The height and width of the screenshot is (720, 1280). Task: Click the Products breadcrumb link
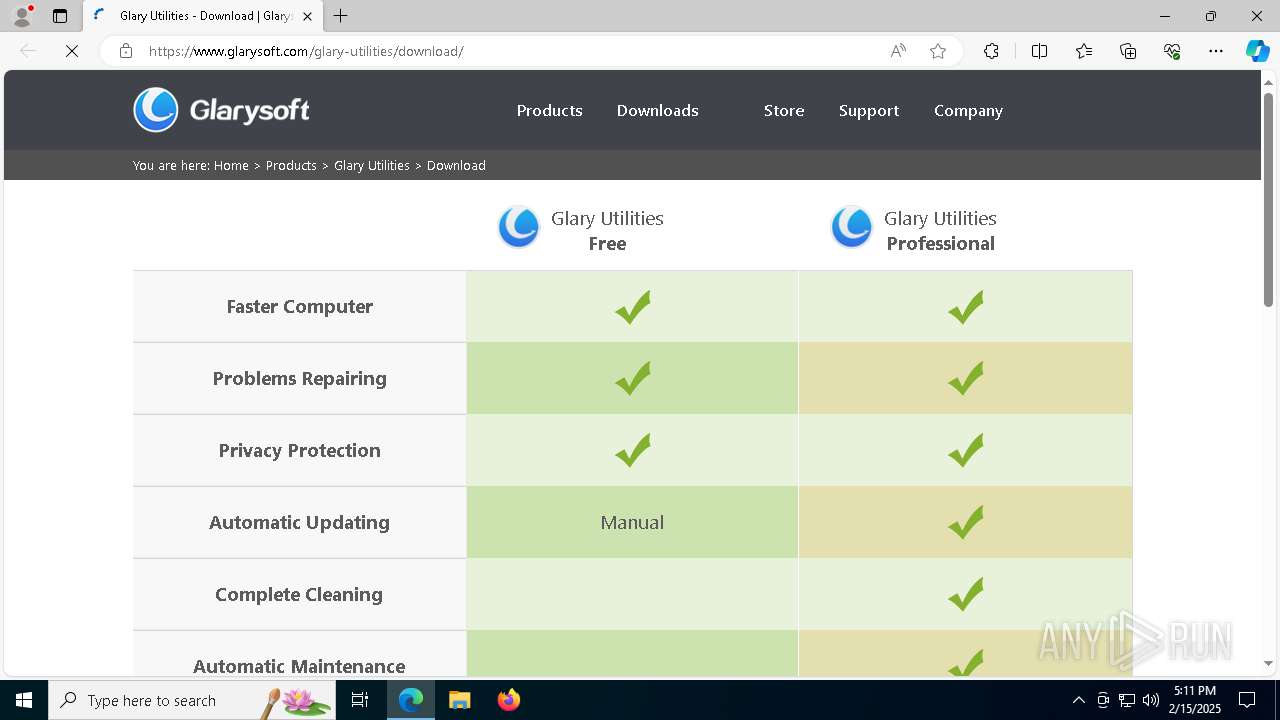coord(291,166)
